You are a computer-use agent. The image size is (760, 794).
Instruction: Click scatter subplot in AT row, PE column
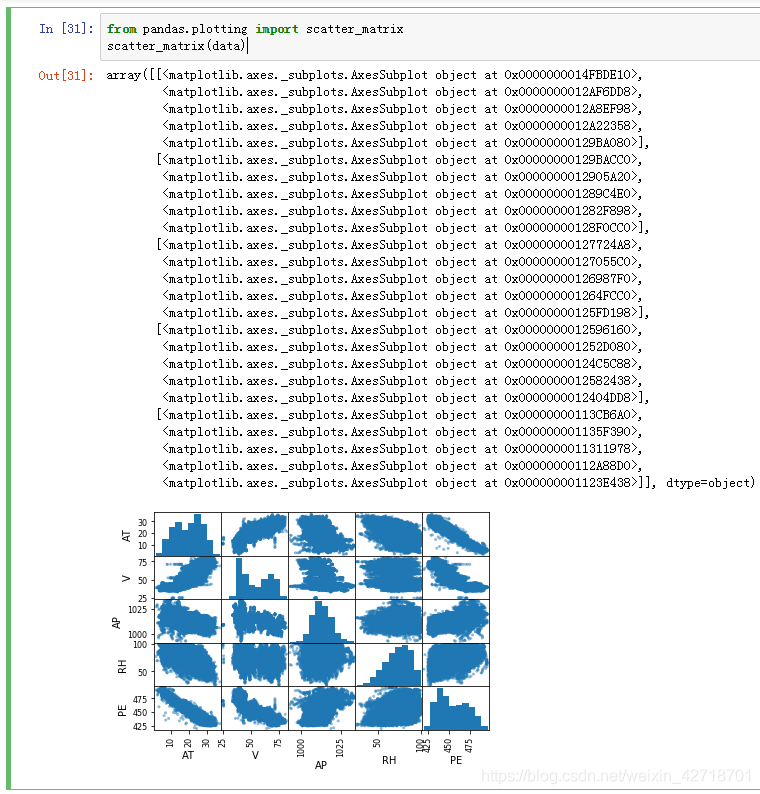pyautogui.click(x=456, y=534)
